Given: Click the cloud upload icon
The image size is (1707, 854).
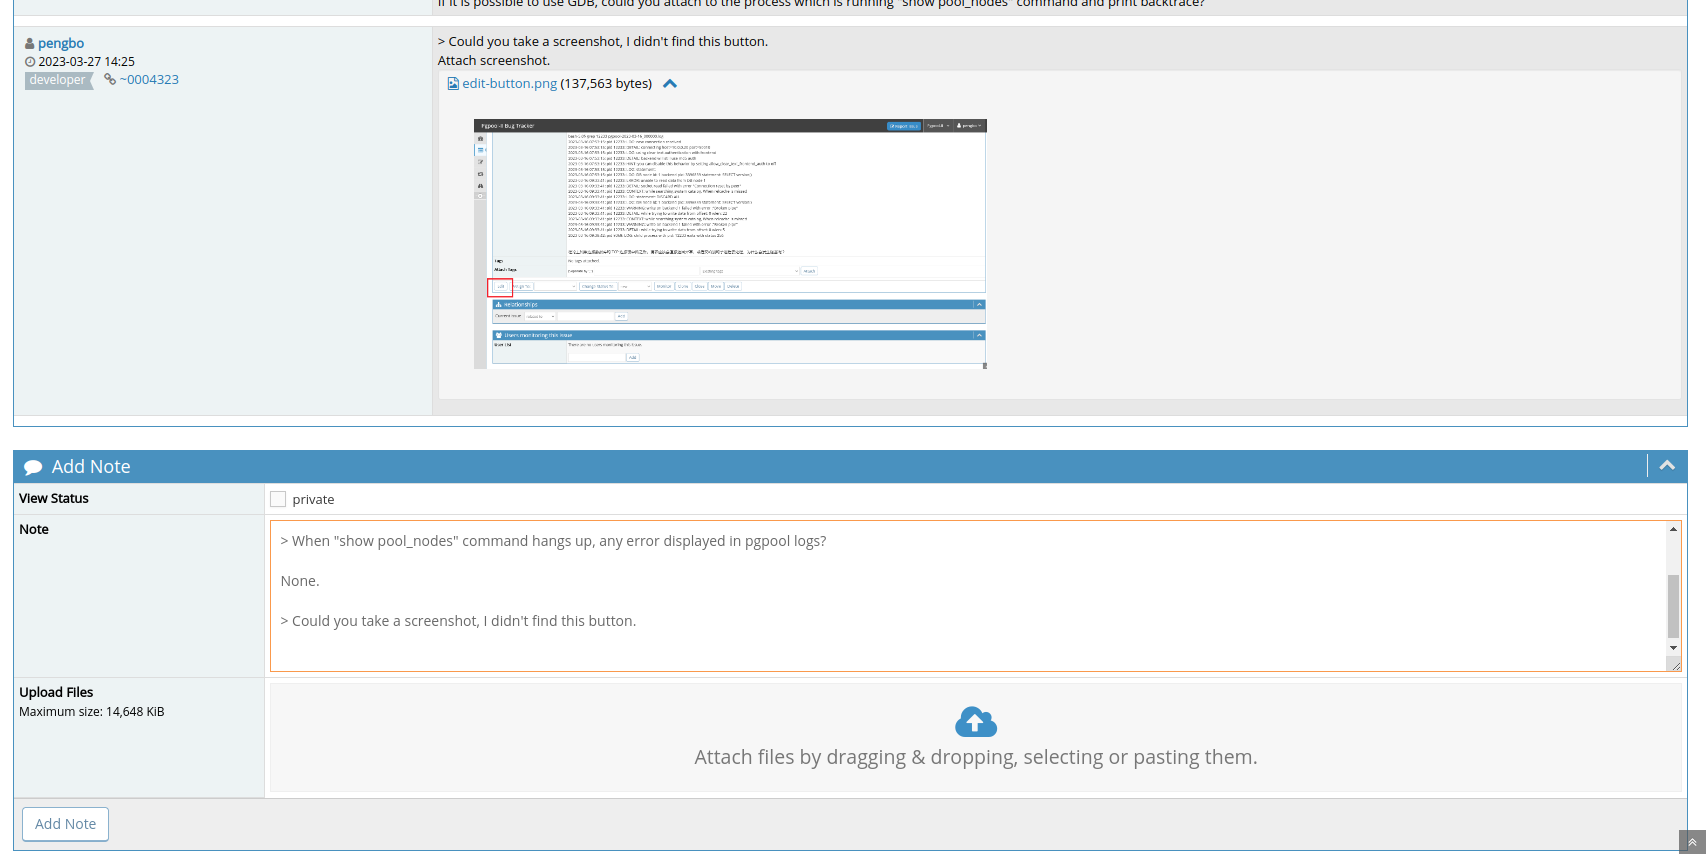Looking at the screenshot, I should pyautogui.click(x=976, y=722).
